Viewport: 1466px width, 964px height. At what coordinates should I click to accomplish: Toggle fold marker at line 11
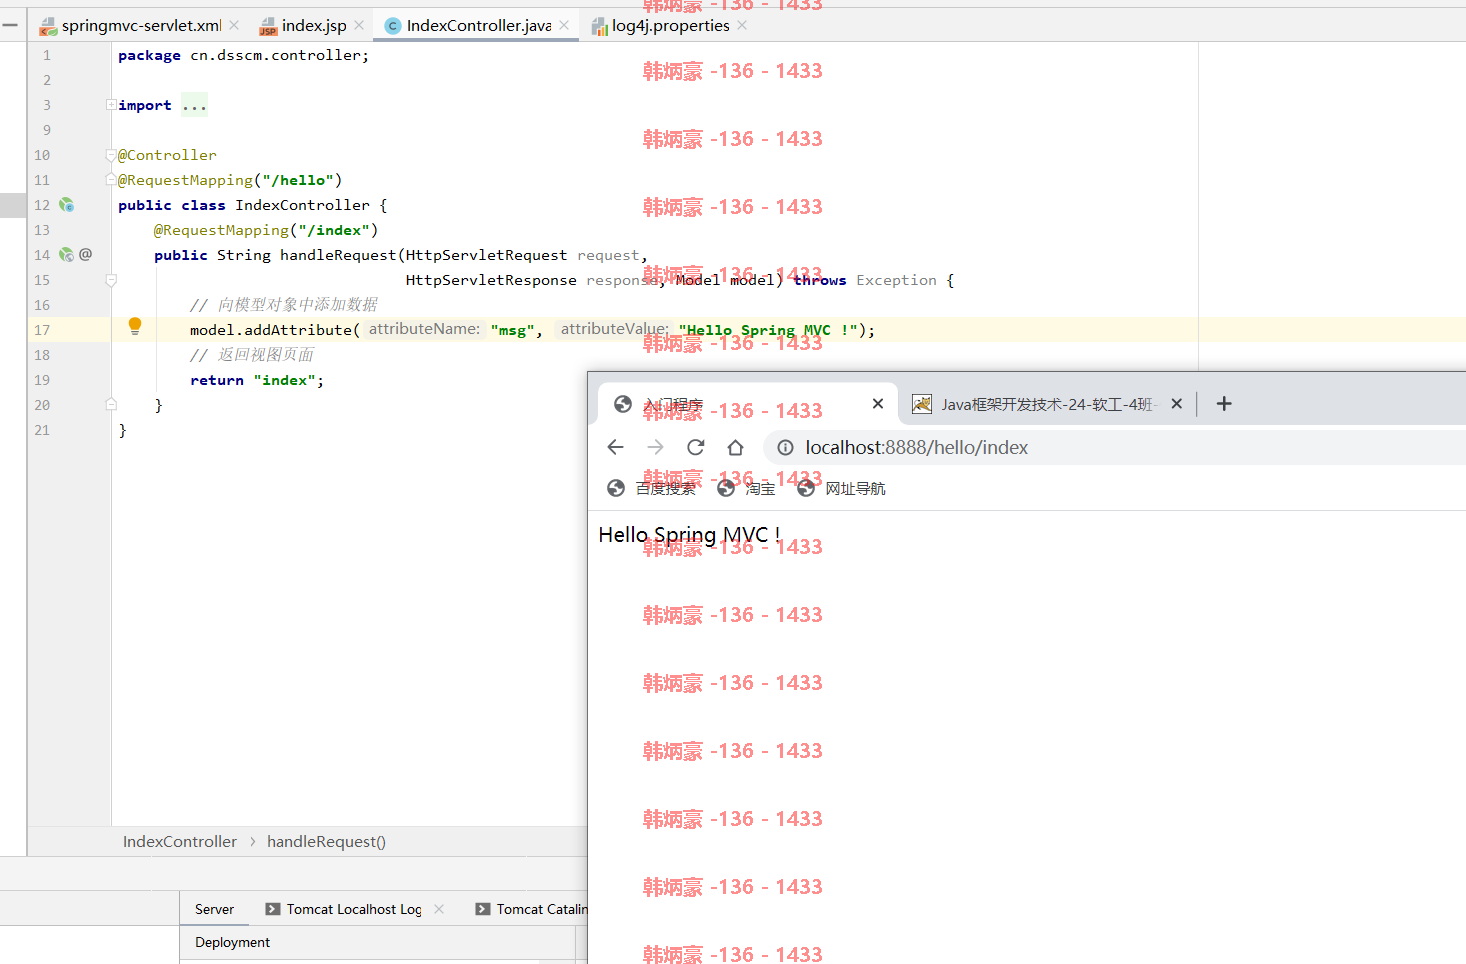(111, 180)
